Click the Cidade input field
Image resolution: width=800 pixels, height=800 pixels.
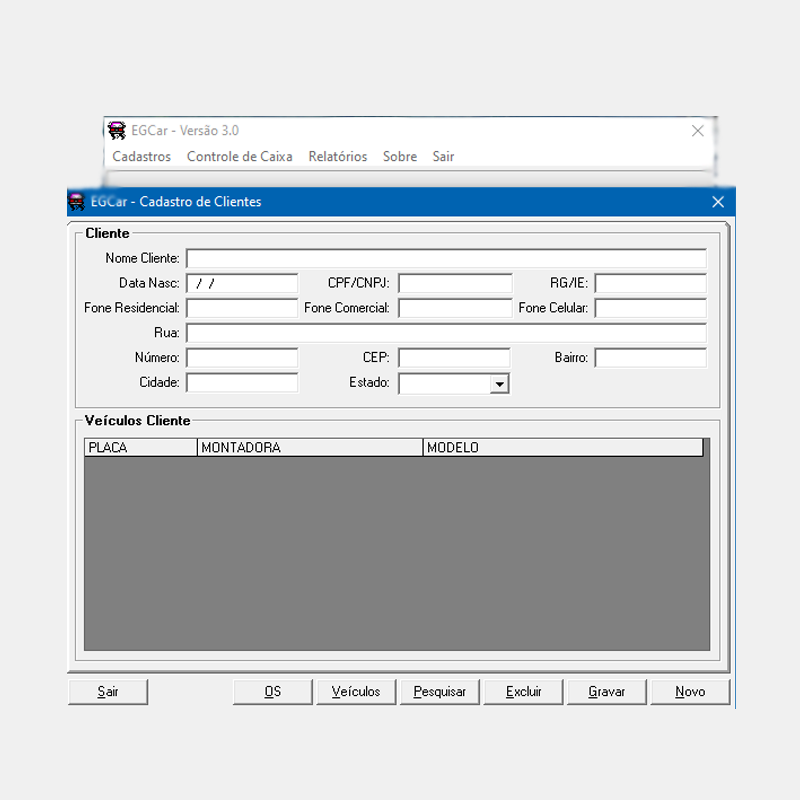tap(242, 383)
